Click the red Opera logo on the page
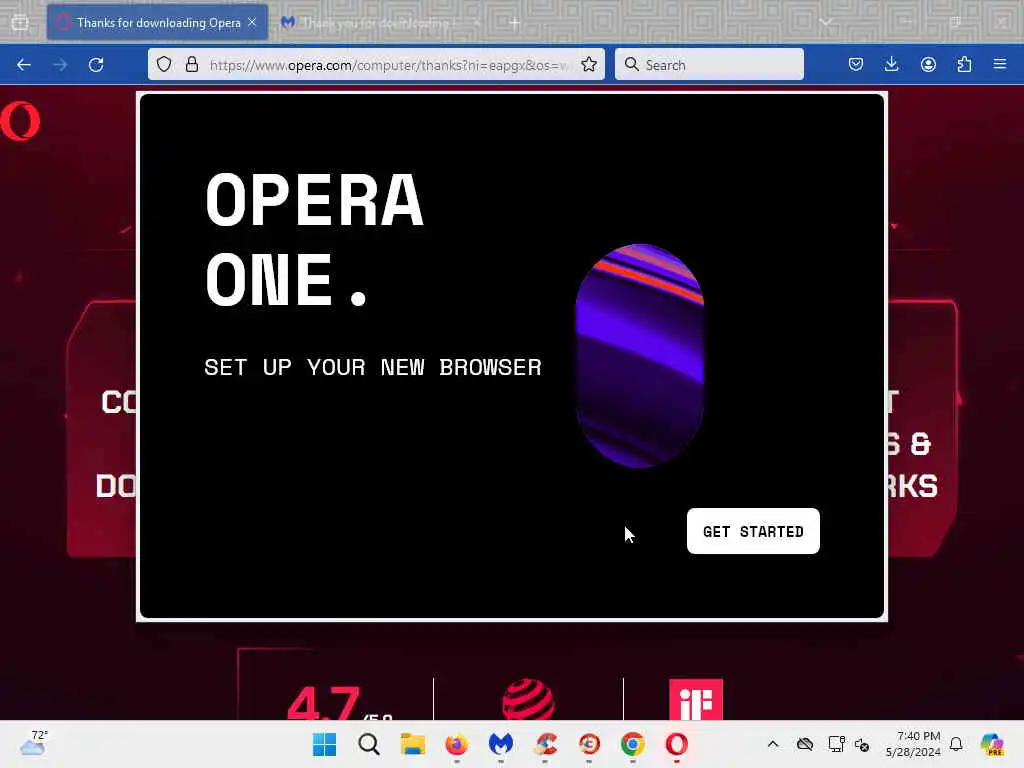 tap(20, 121)
